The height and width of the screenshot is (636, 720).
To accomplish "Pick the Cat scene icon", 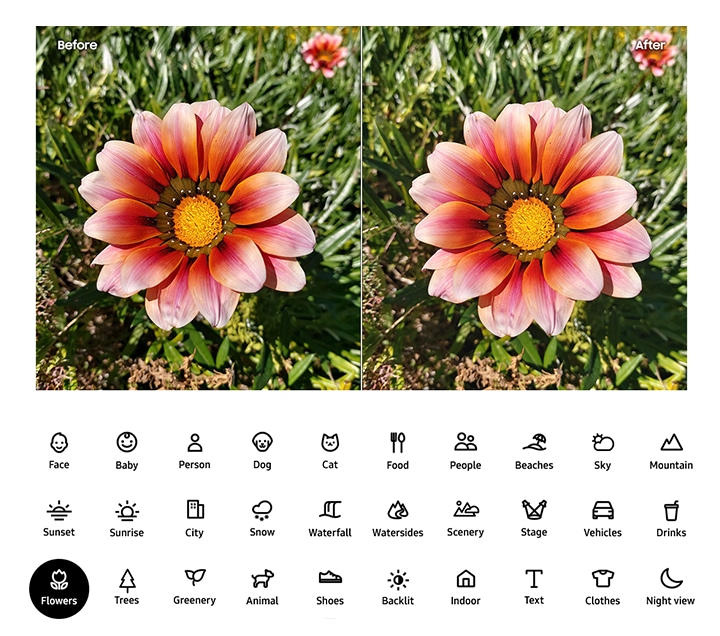I will pos(330,443).
